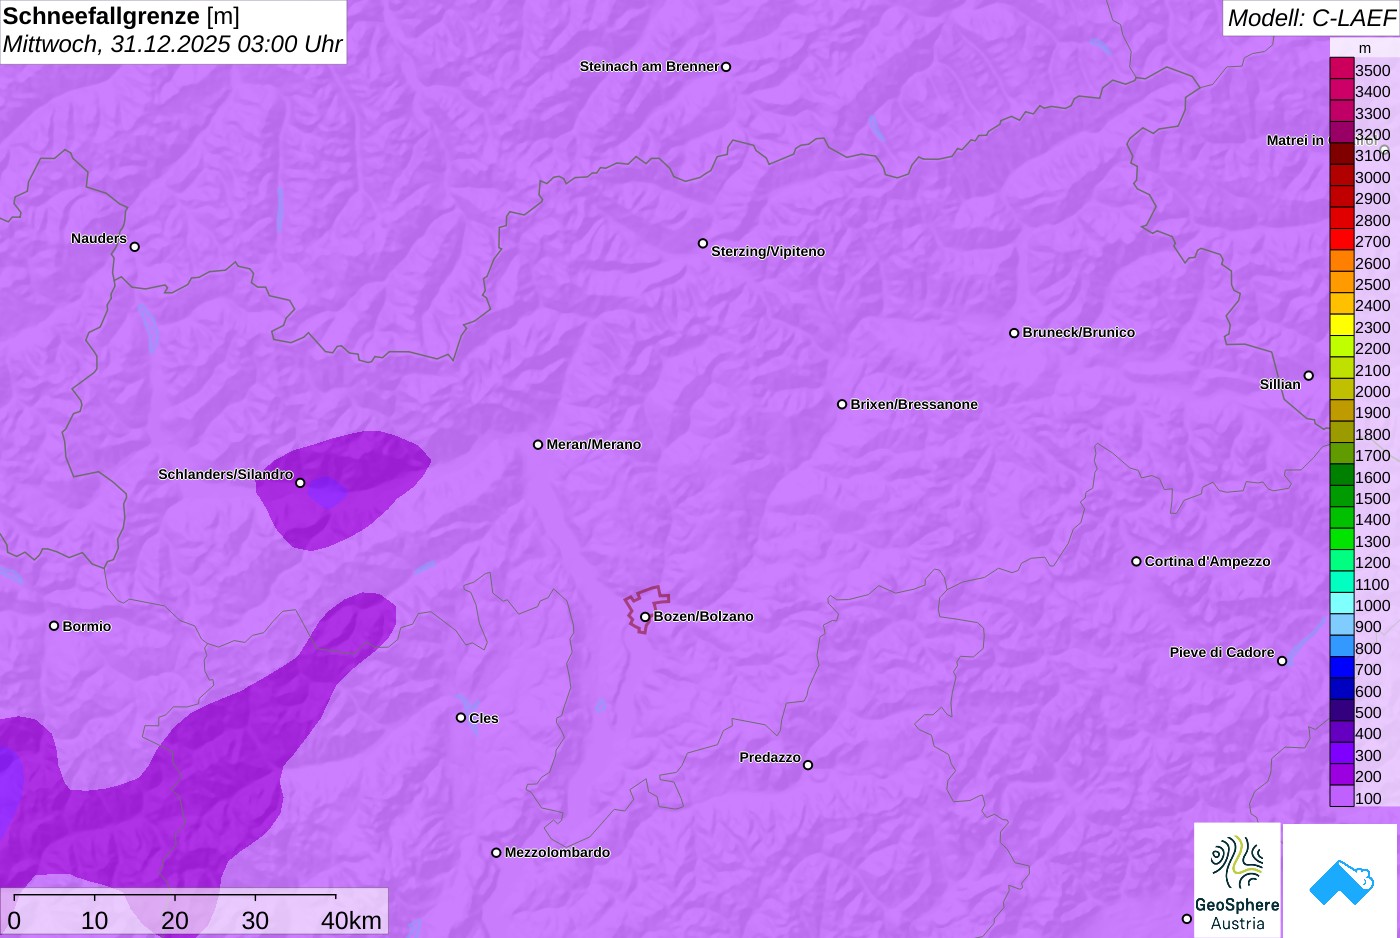Click the yellow 2300 m legend swatch
The height and width of the screenshot is (938, 1400).
1341,326
